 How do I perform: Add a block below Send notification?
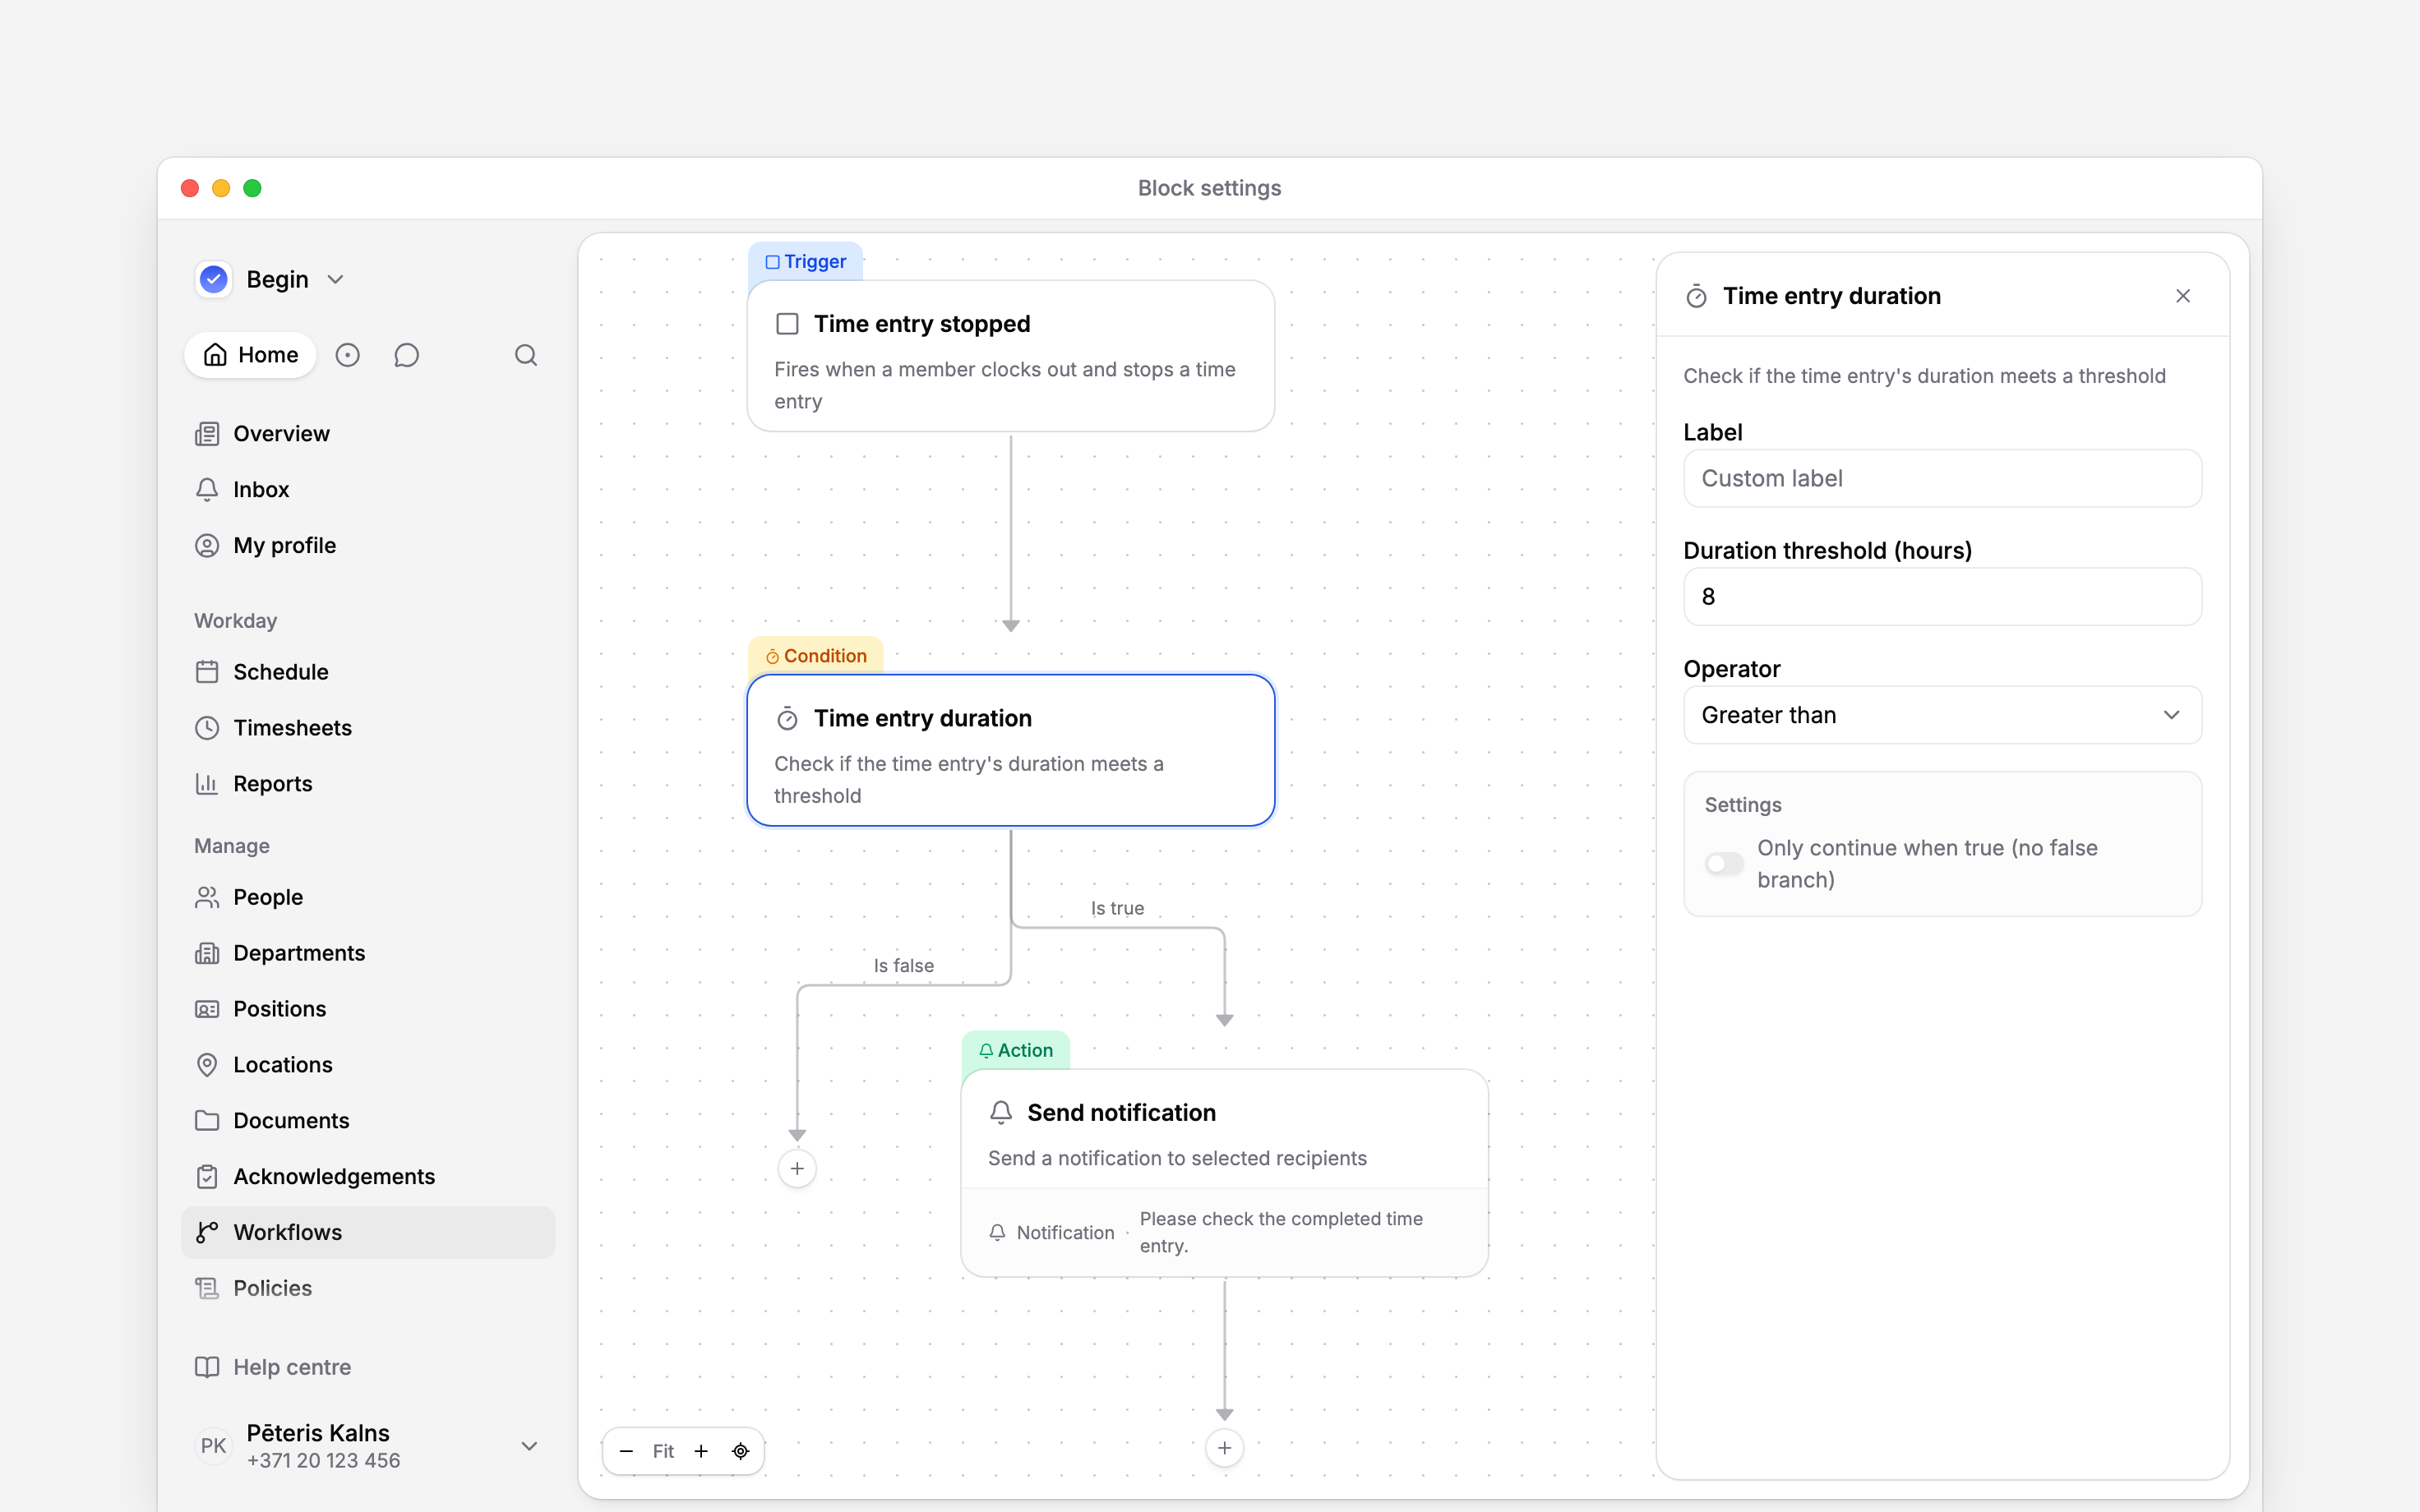tap(1224, 1448)
